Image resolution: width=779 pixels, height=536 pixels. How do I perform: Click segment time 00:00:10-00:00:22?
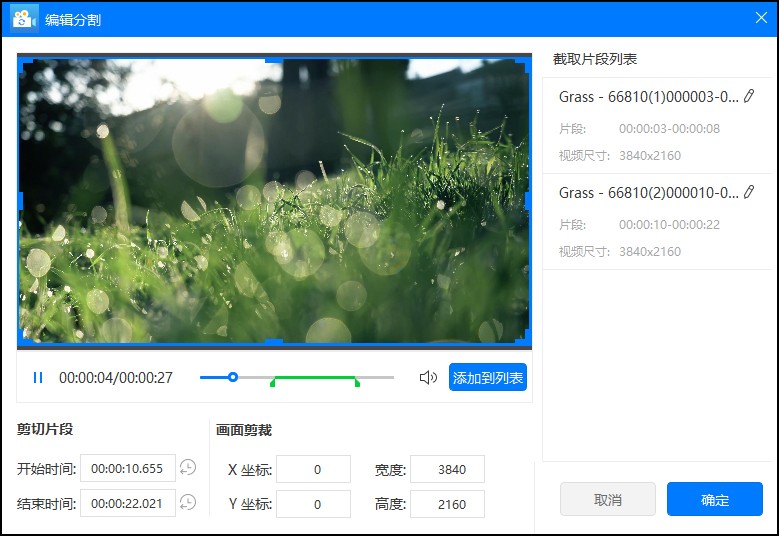(669, 225)
